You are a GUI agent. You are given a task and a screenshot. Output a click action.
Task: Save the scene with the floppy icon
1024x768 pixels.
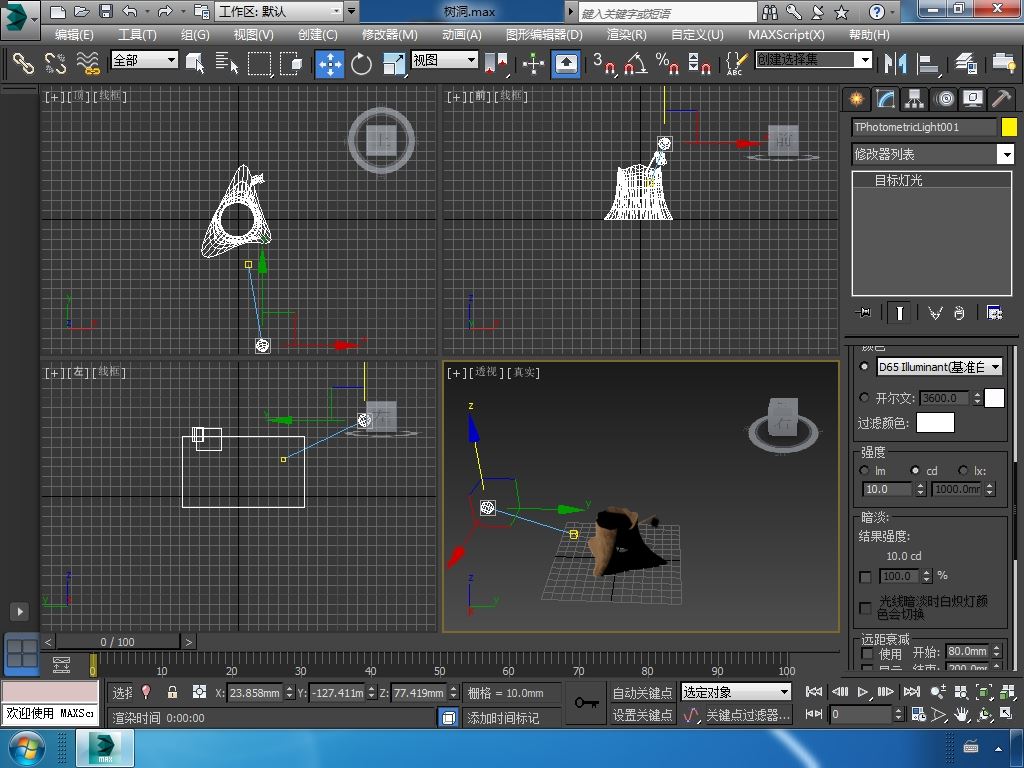pyautogui.click(x=106, y=11)
